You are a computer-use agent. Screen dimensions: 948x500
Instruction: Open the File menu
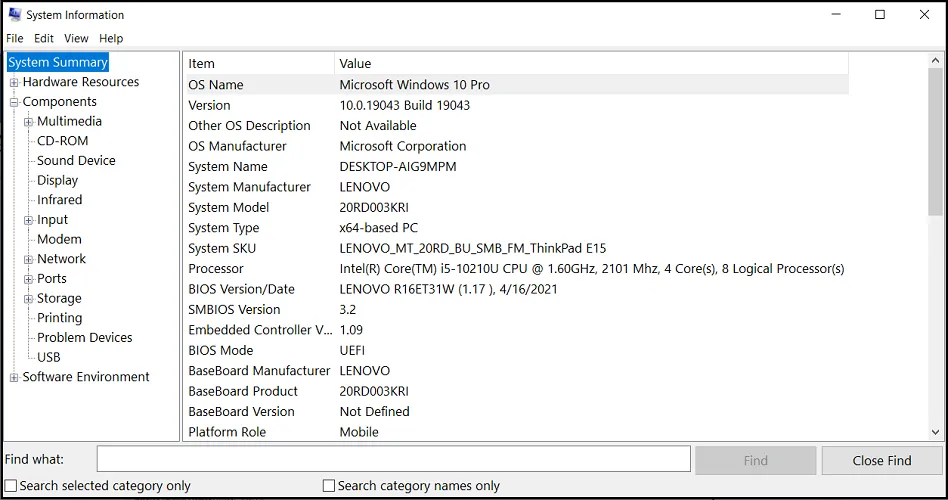coord(14,38)
